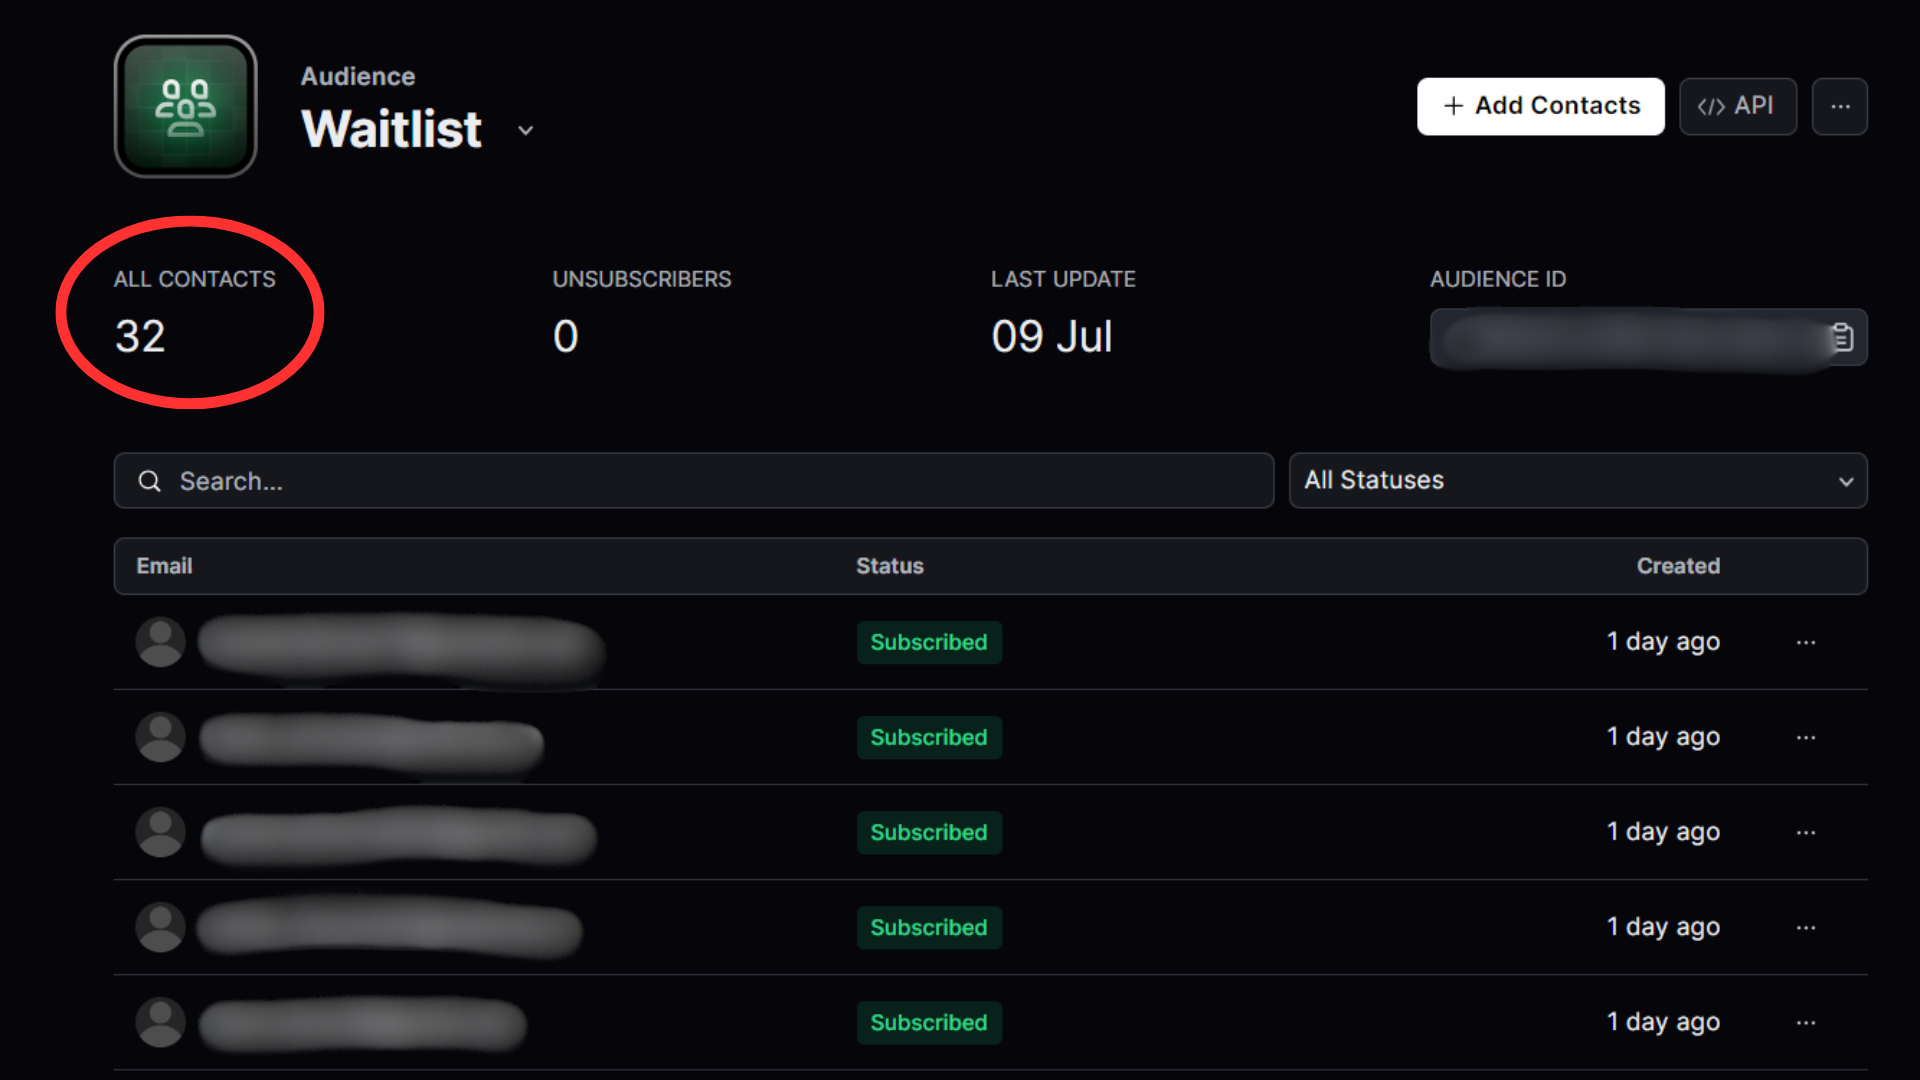Click the first row's Subscribed status badge
The width and height of the screenshot is (1920, 1080).
[928, 642]
